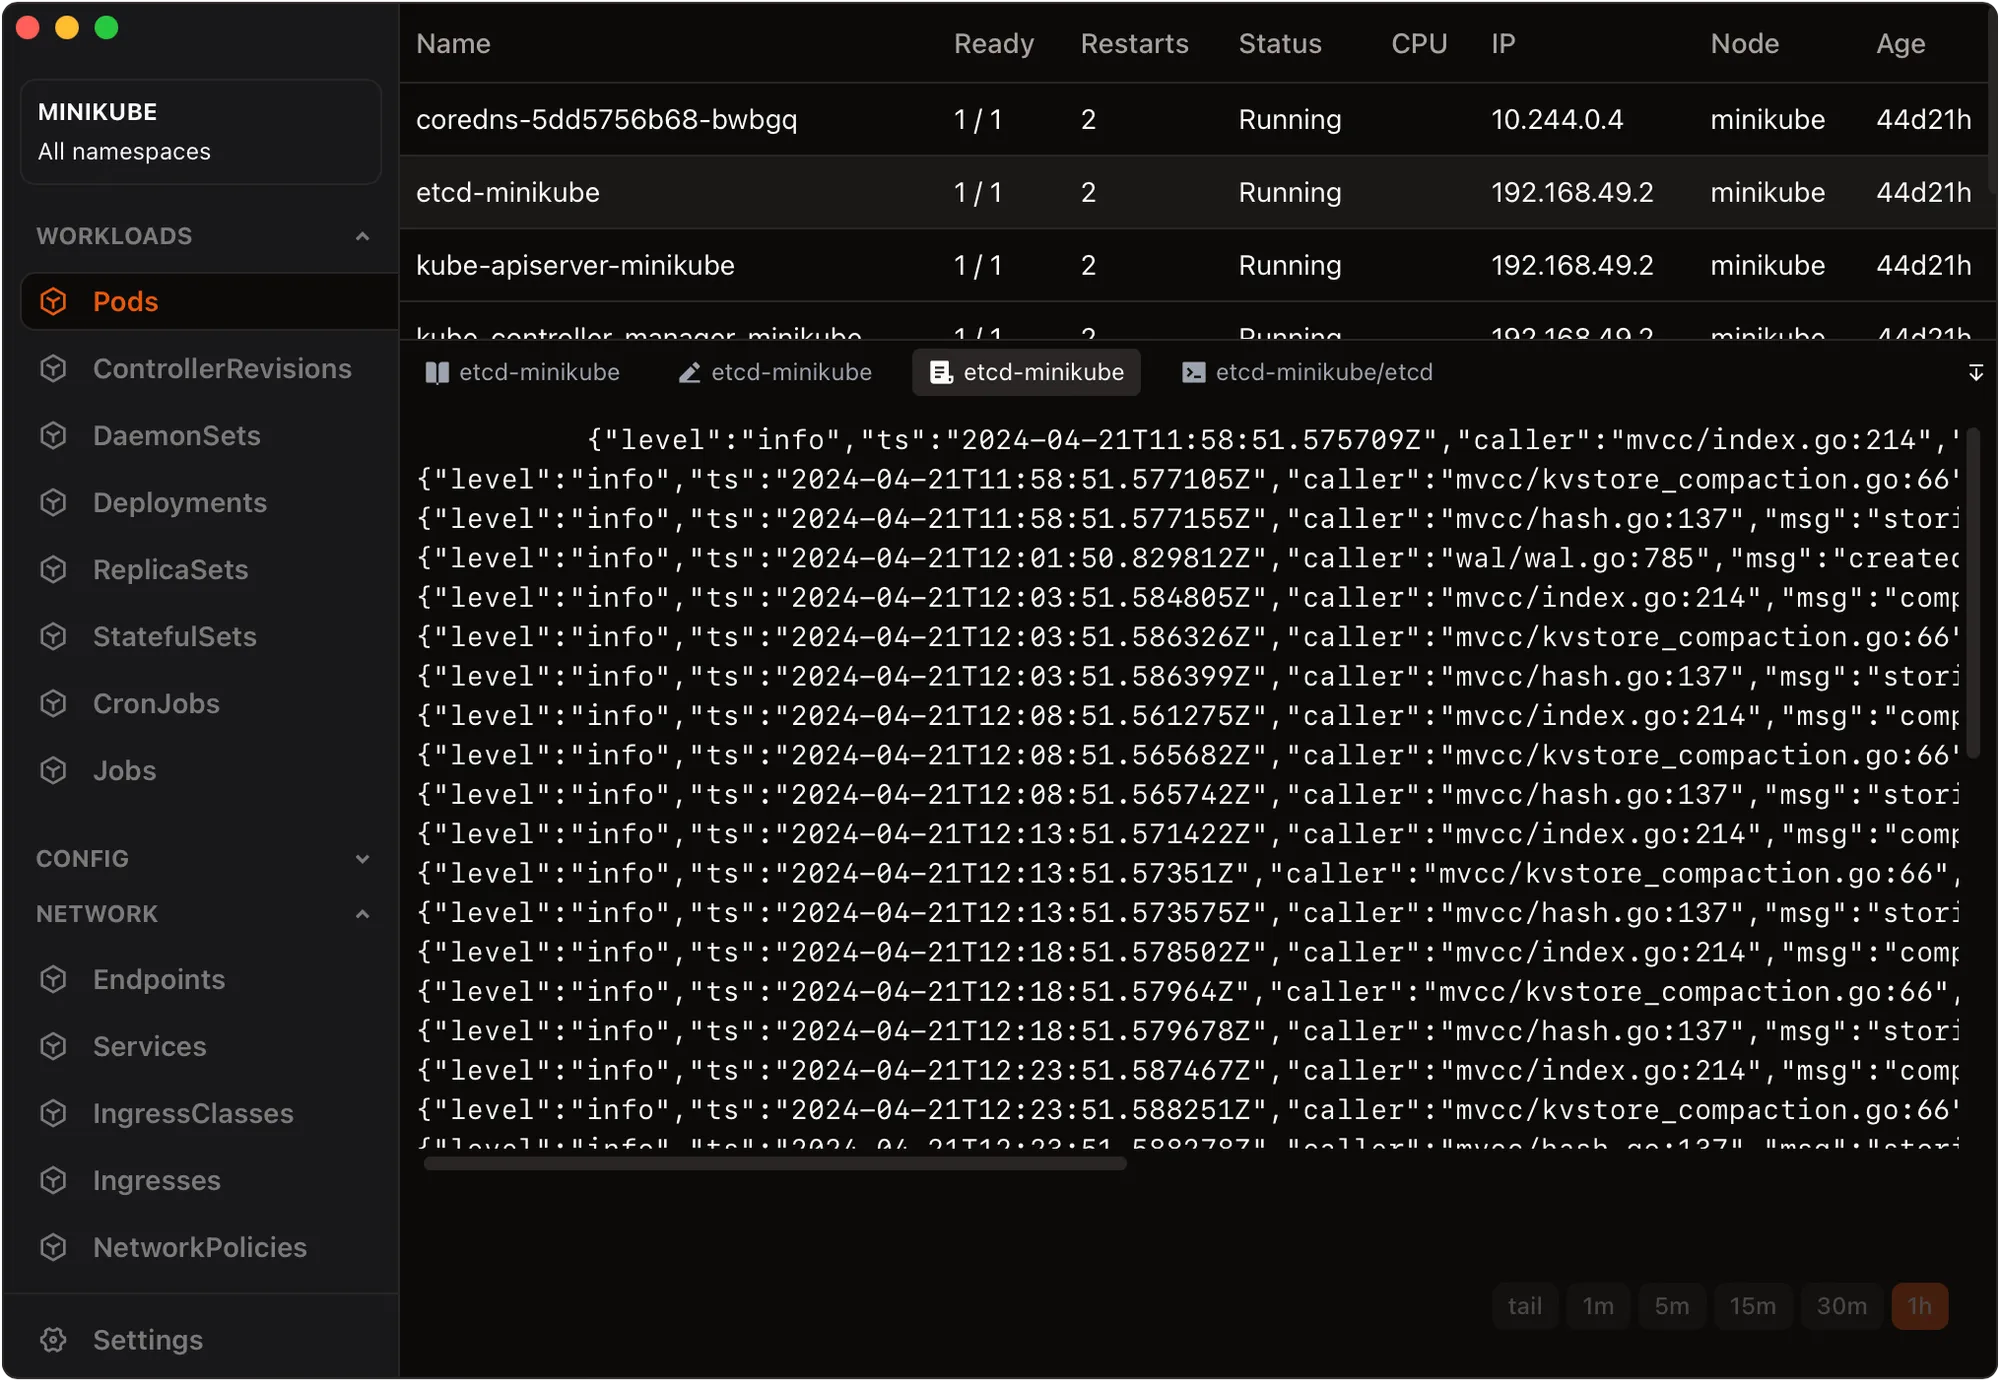Set log range to 30m
2000x1381 pixels.
(1842, 1306)
